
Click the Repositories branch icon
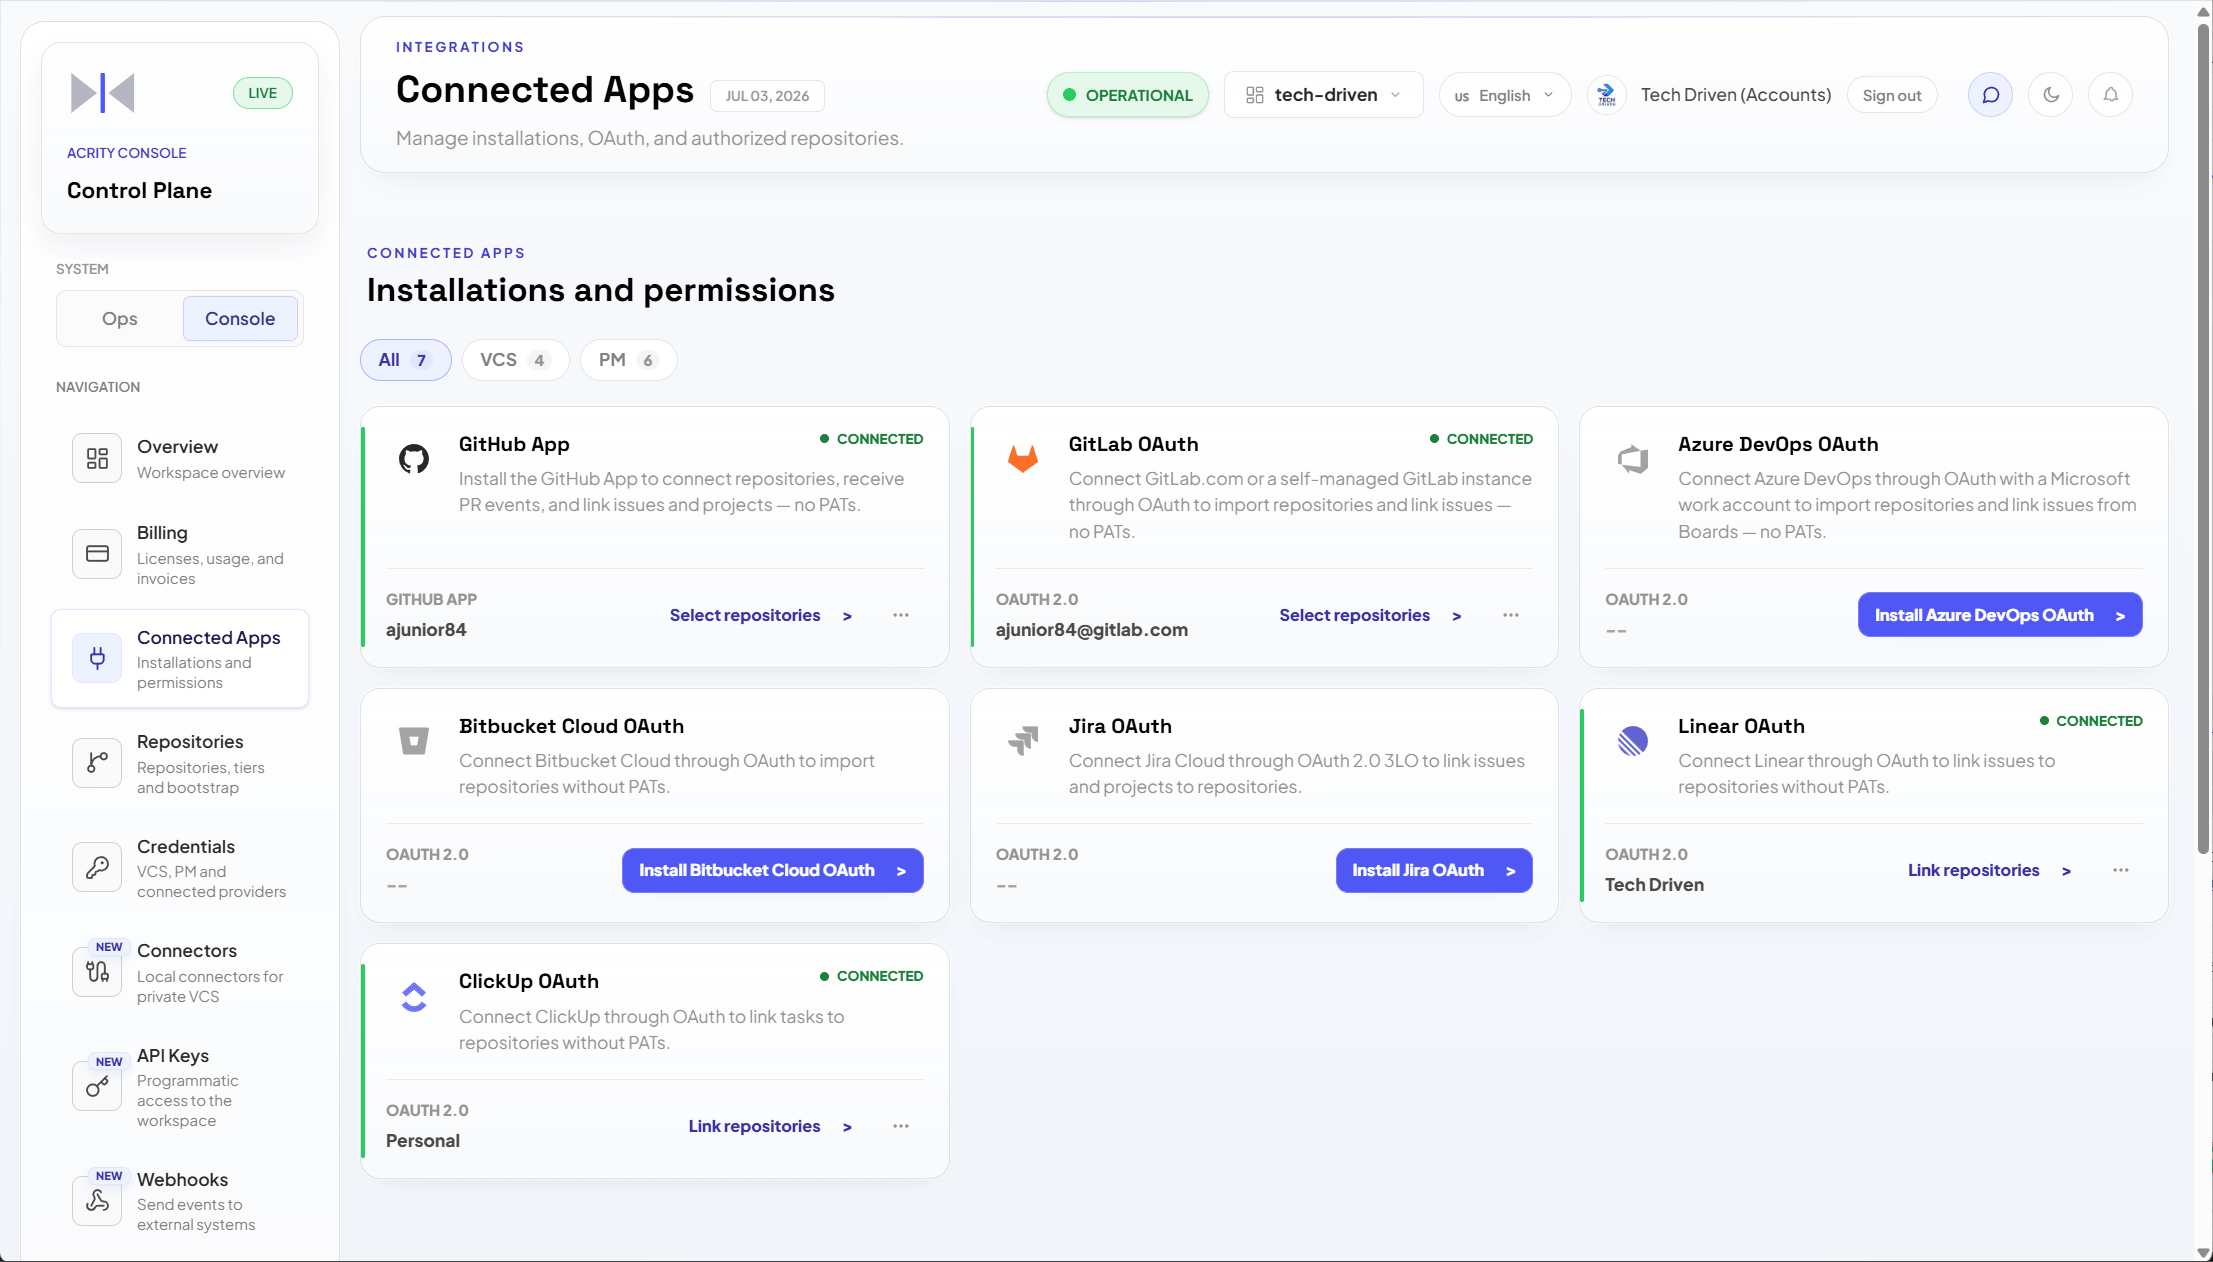pyautogui.click(x=97, y=762)
